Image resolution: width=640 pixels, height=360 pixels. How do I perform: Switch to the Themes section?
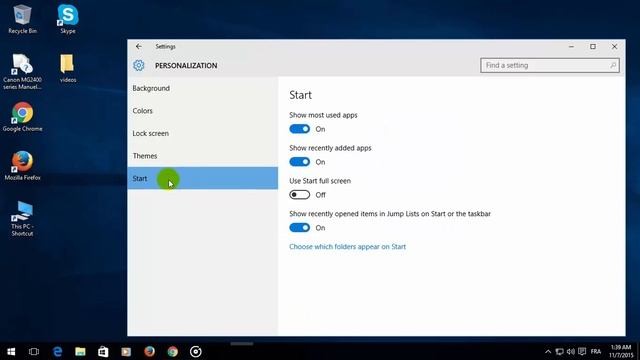(203, 156)
